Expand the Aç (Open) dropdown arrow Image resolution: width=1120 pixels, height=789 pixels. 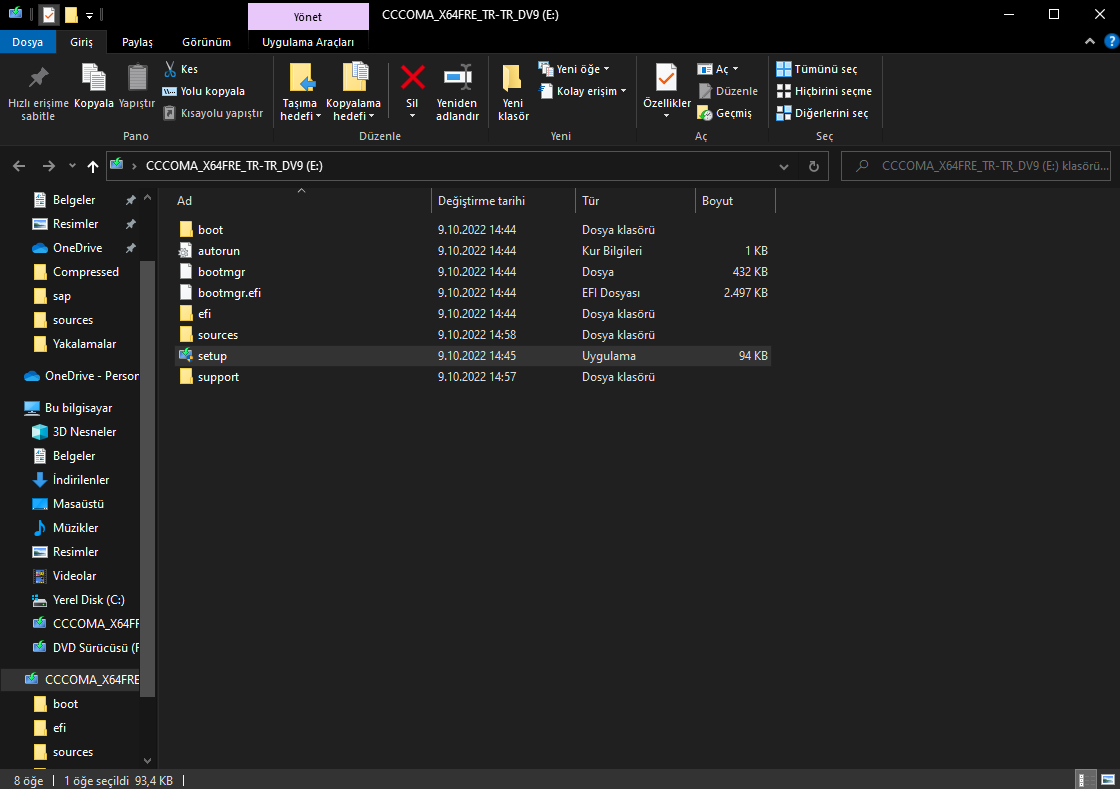pos(735,69)
